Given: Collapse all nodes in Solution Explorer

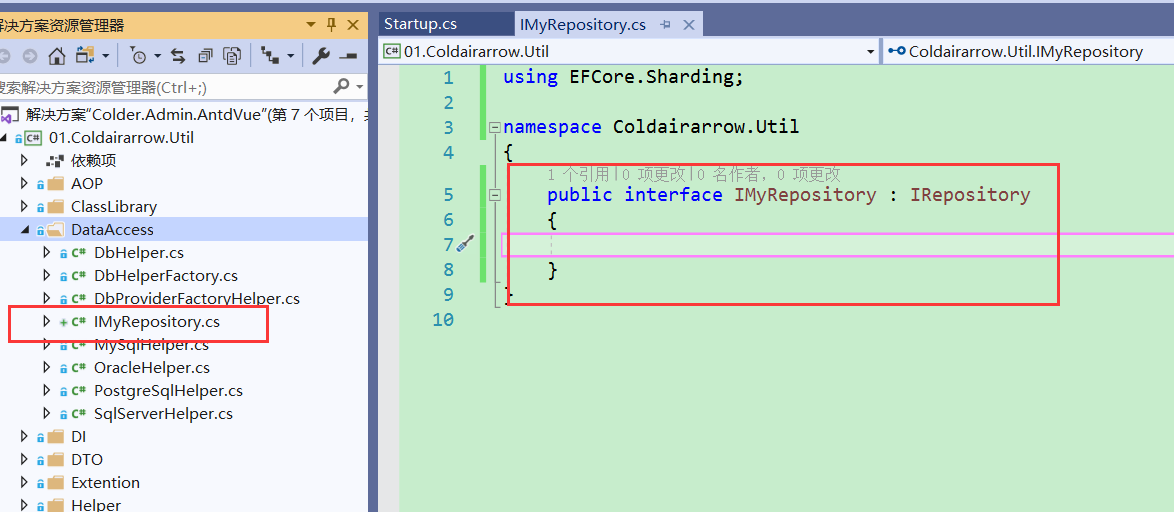Looking at the screenshot, I should tap(206, 55).
